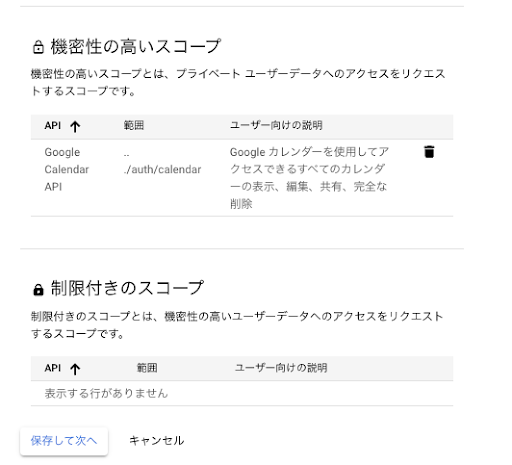
Task: Click the 保存して次へ button
Action: [64, 441]
